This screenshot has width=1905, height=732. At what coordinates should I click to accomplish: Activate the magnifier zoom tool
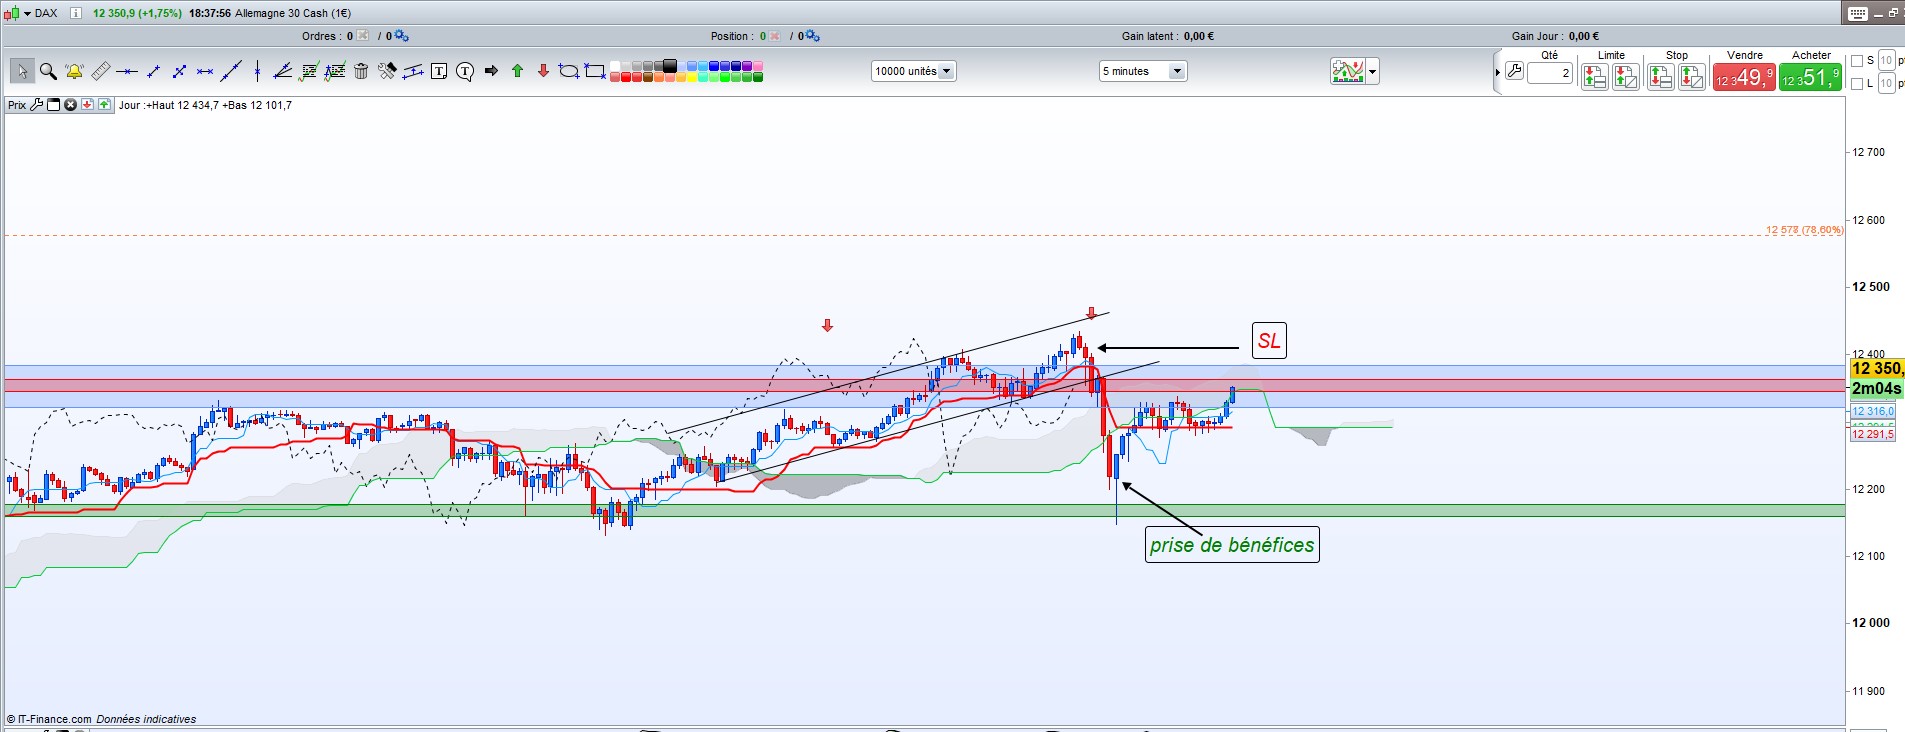click(x=48, y=71)
